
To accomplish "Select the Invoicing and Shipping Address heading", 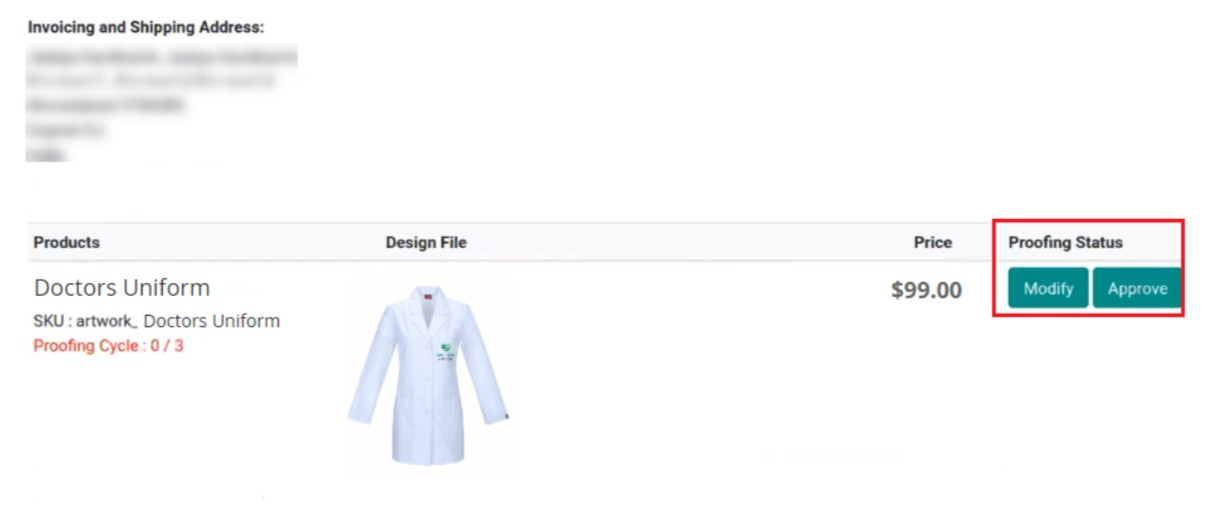I will click(146, 27).
